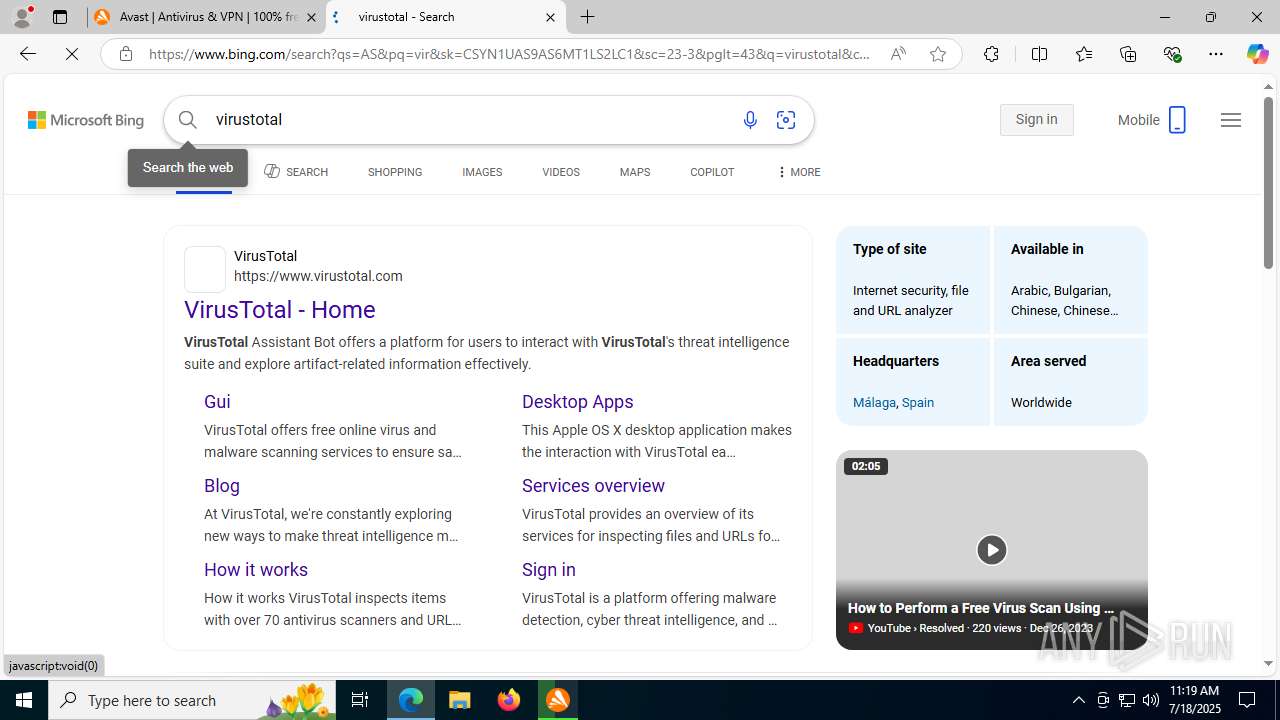This screenshot has width=1280, height=720.
Task: Expand the MORE dropdown menu
Action: (x=799, y=172)
